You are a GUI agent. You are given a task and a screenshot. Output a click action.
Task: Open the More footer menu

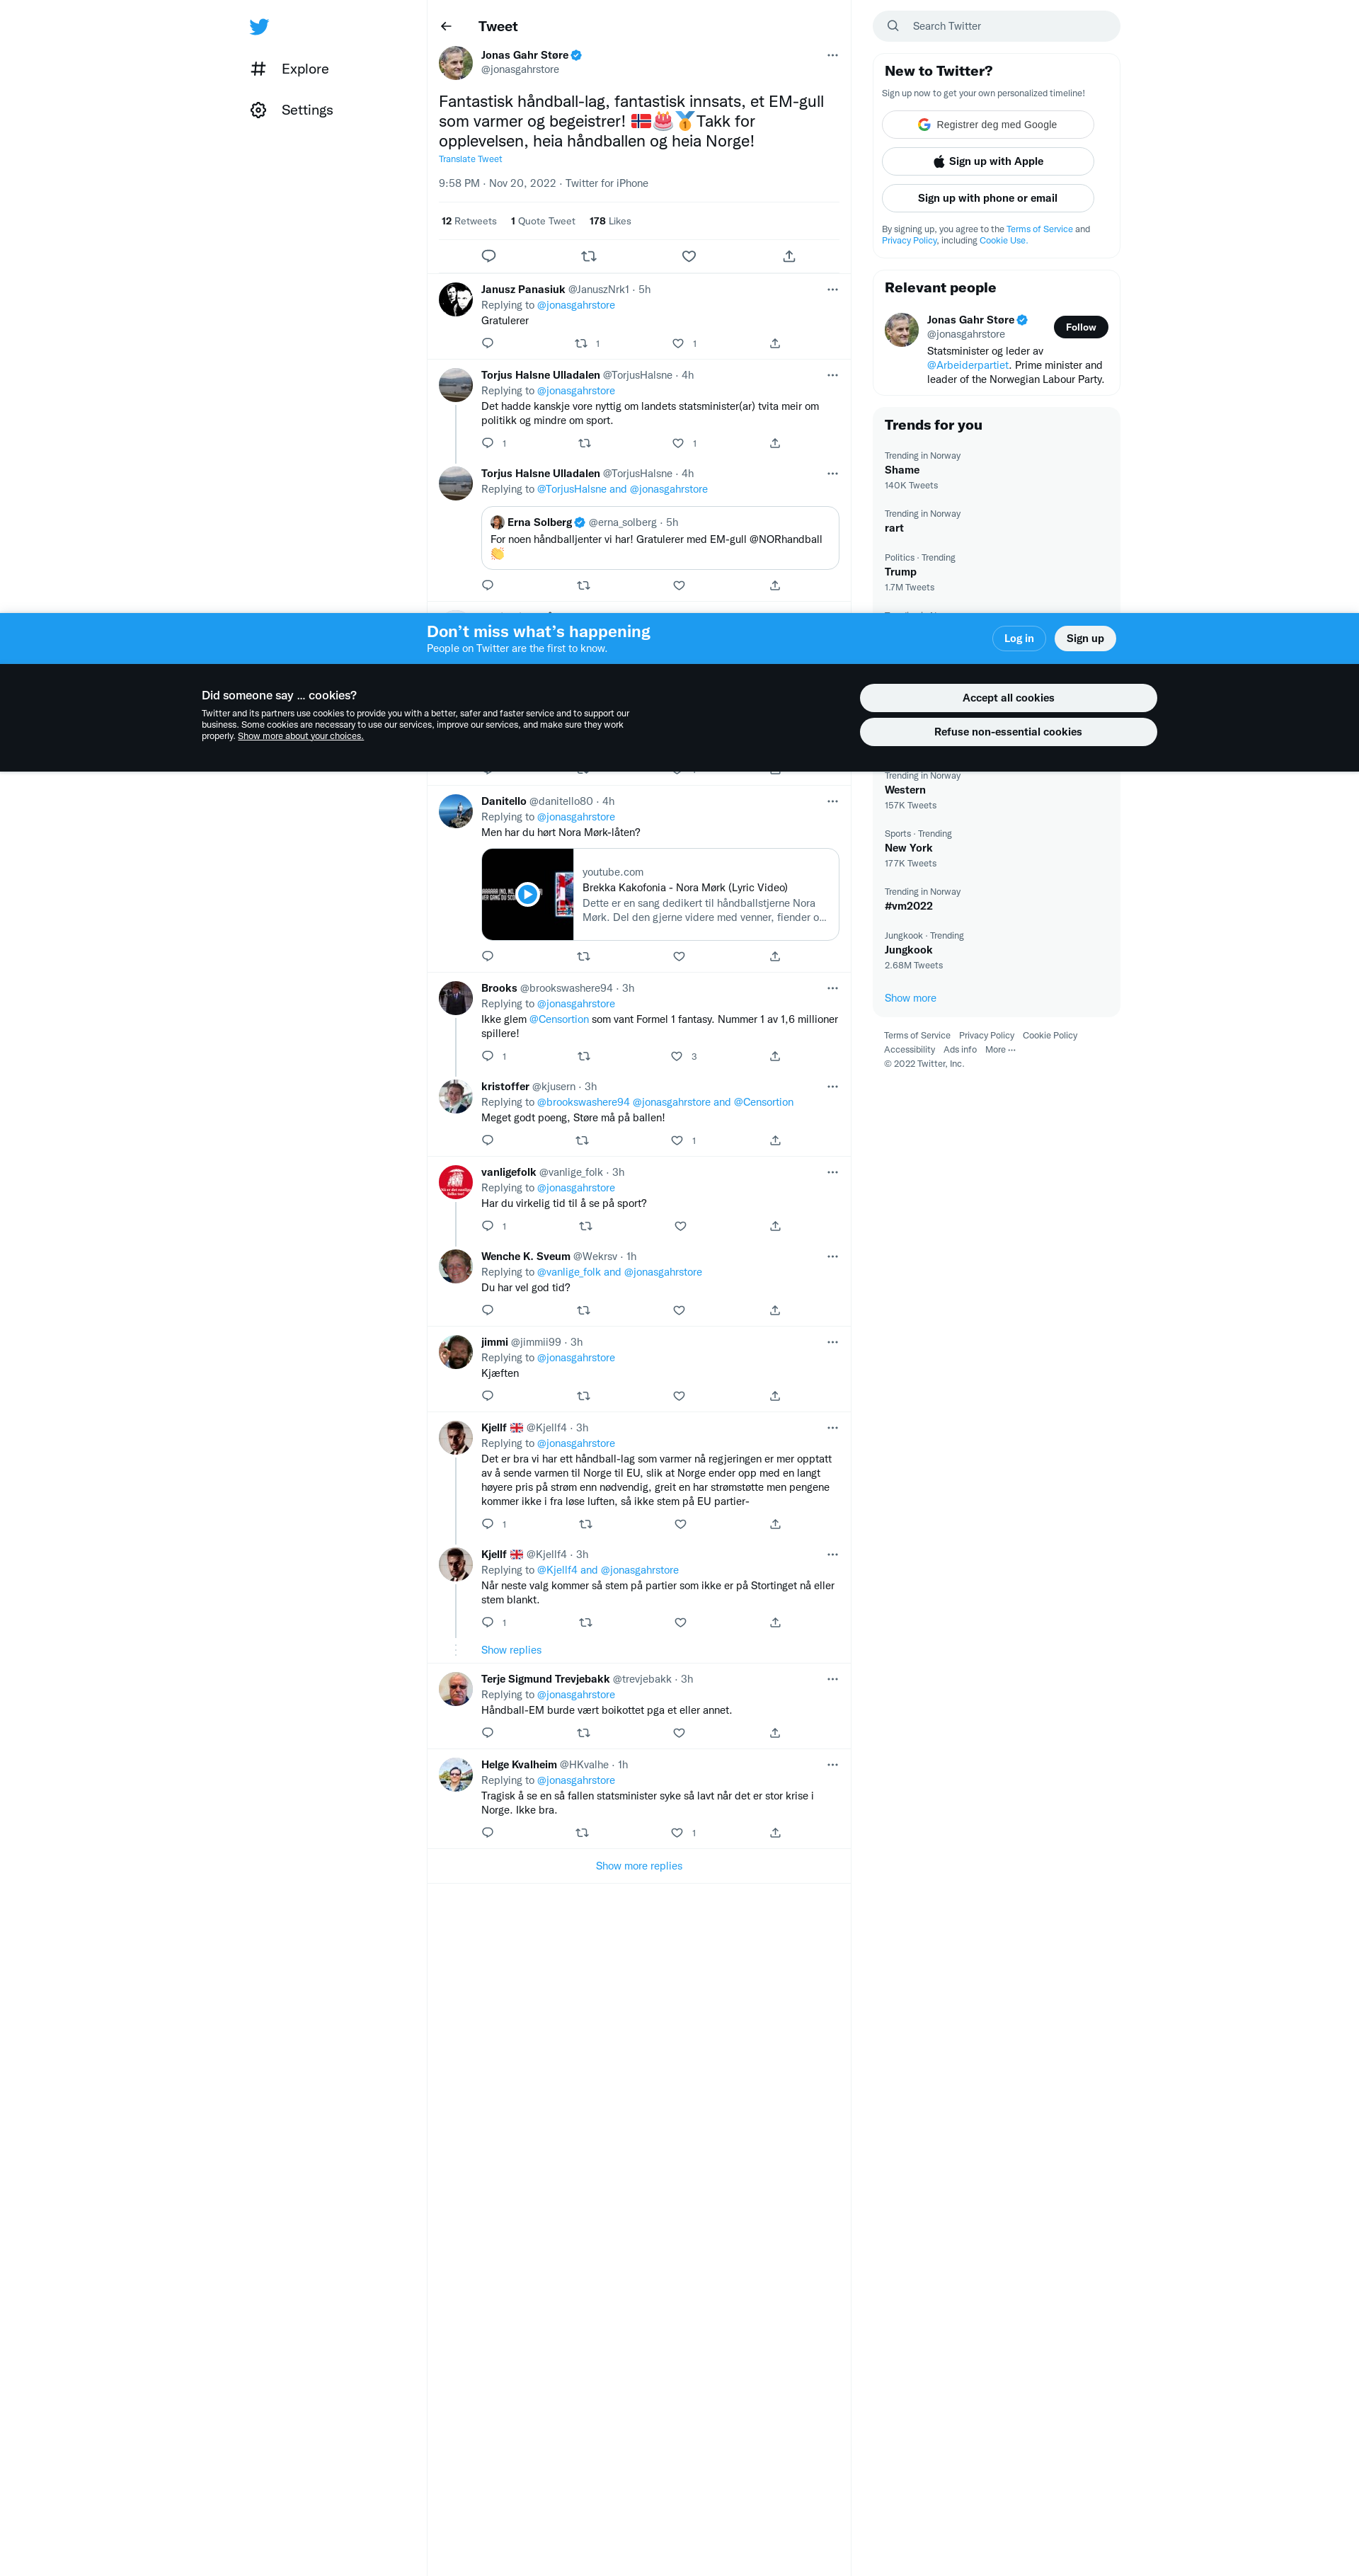pyautogui.click(x=1000, y=1050)
